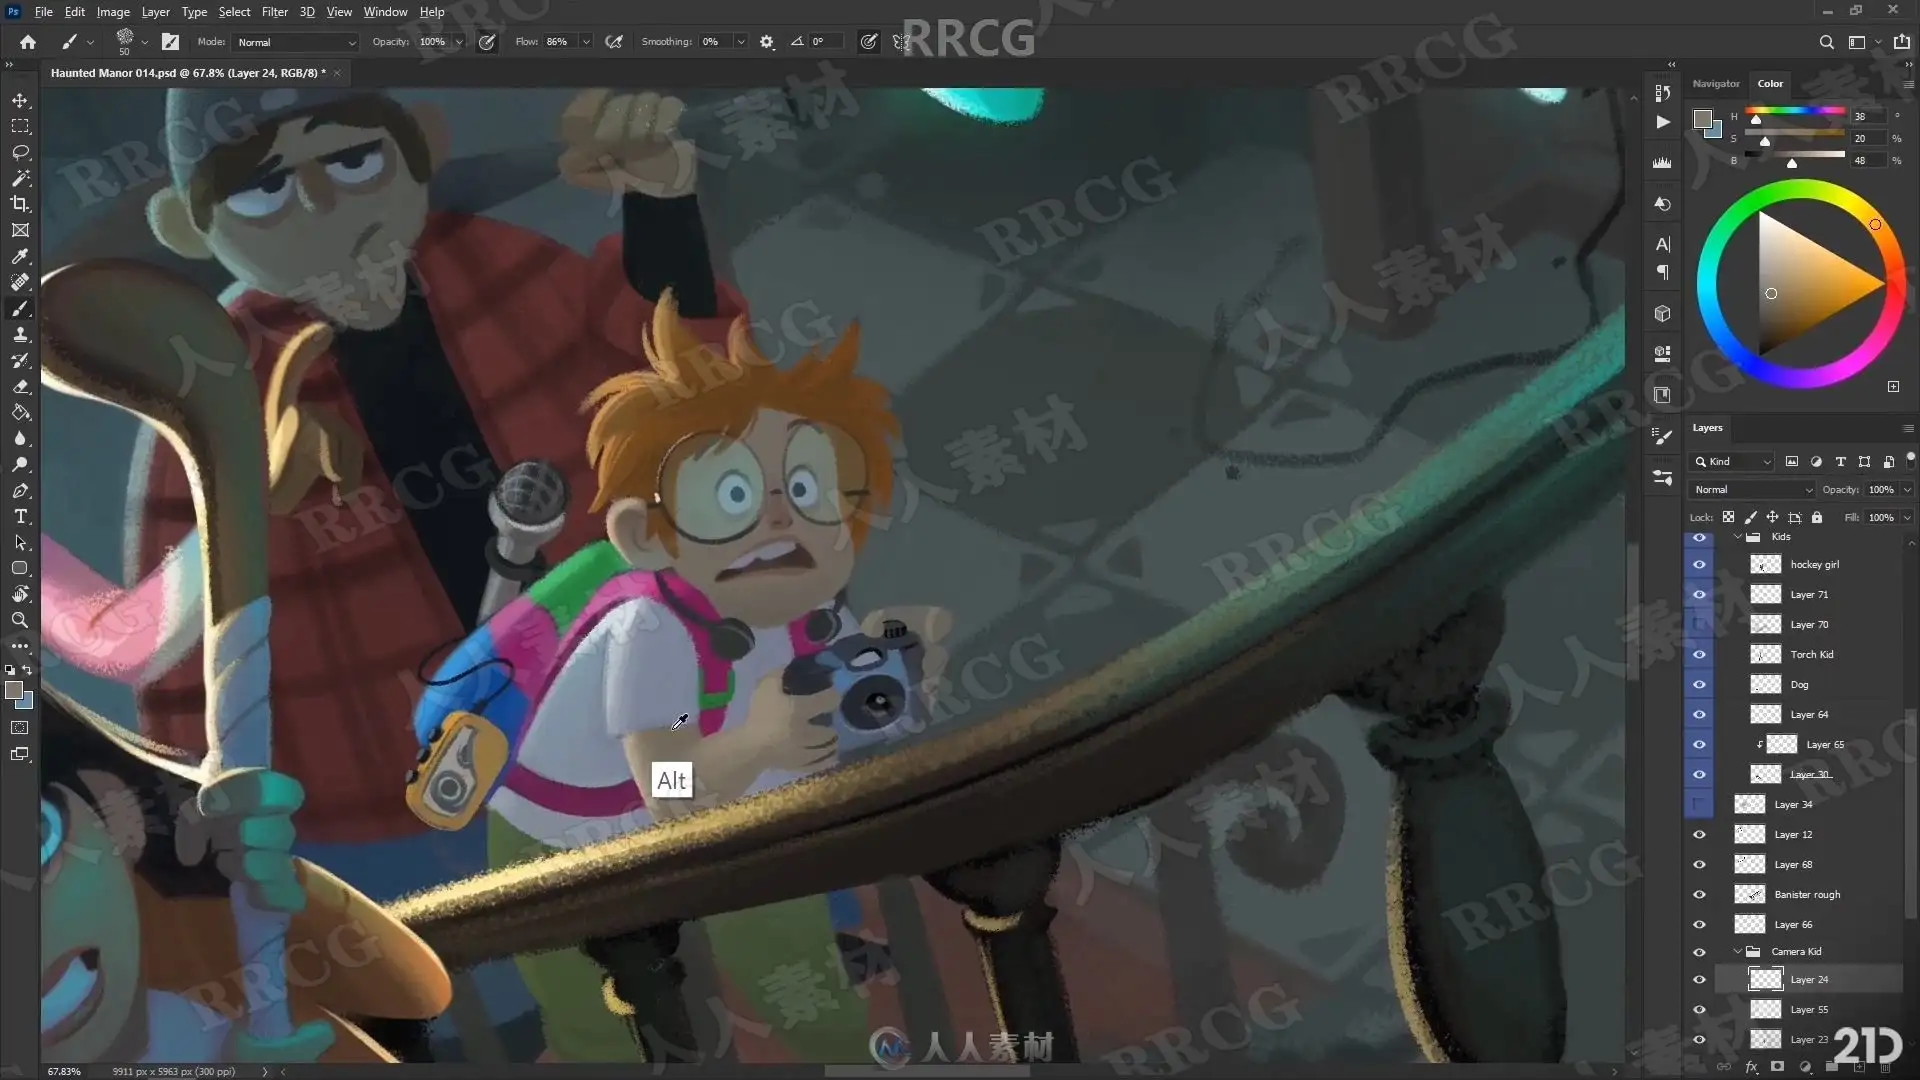Select the Lasso tool
The height and width of the screenshot is (1080, 1920).
pos(20,153)
